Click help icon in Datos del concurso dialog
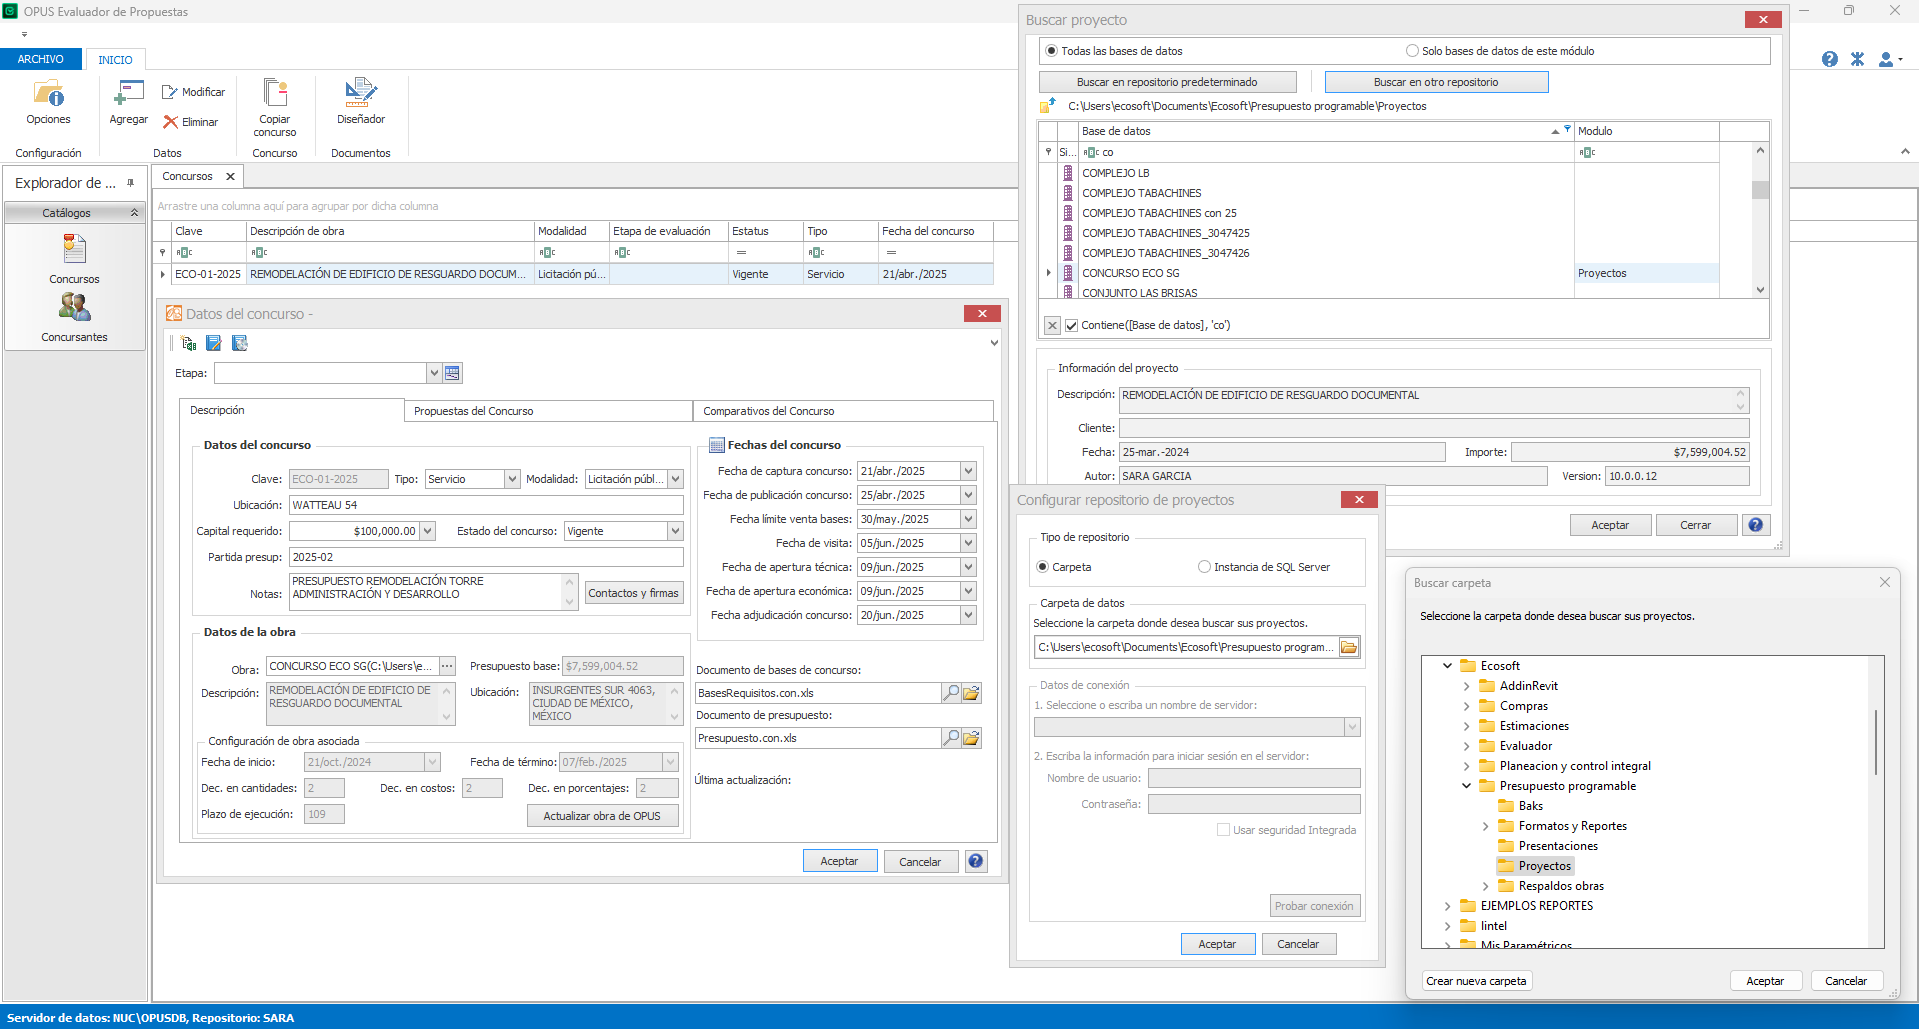Screen dimensions: 1919x1029 pos(976,861)
